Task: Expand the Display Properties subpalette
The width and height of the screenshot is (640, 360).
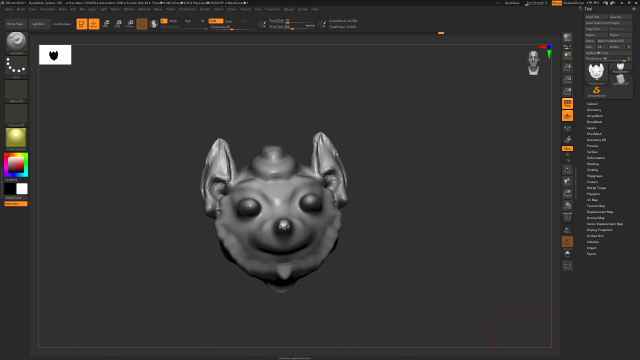Action: (x=600, y=230)
